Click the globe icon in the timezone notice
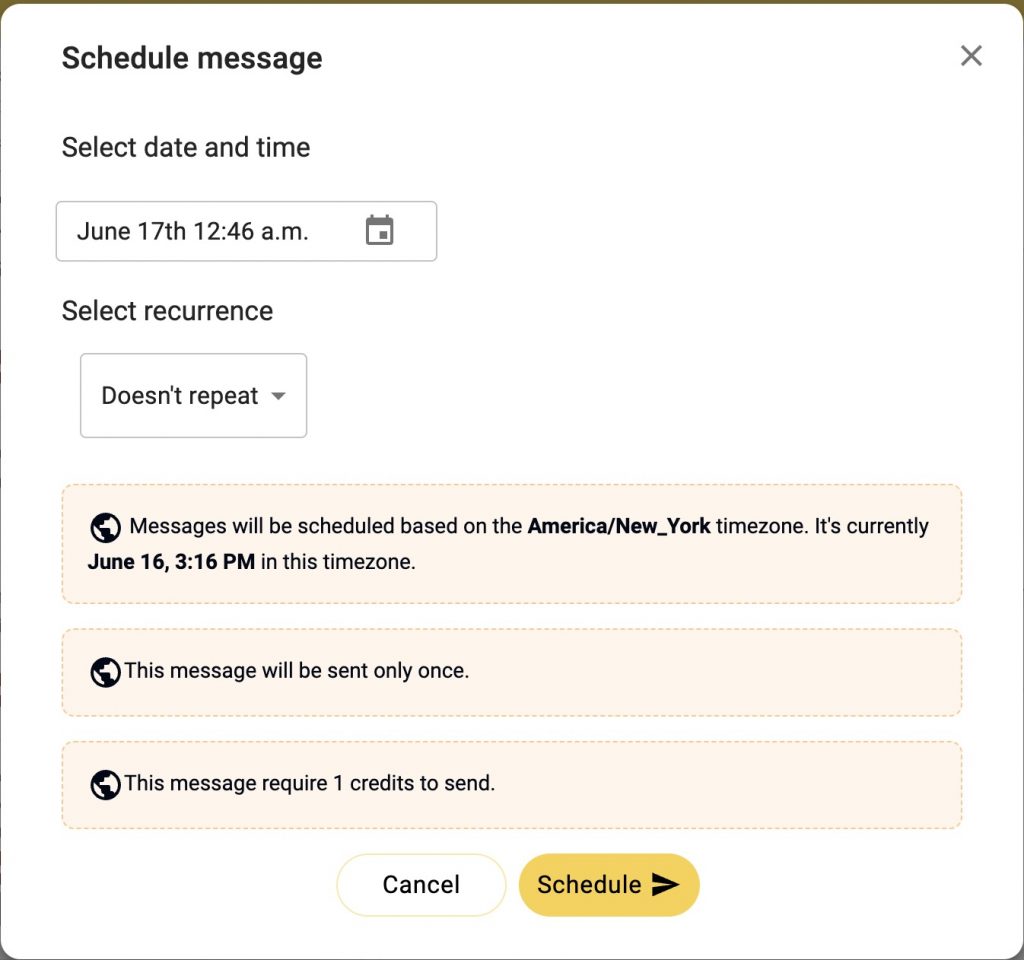This screenshot has height=960, width=1024. tap(104, 527)
